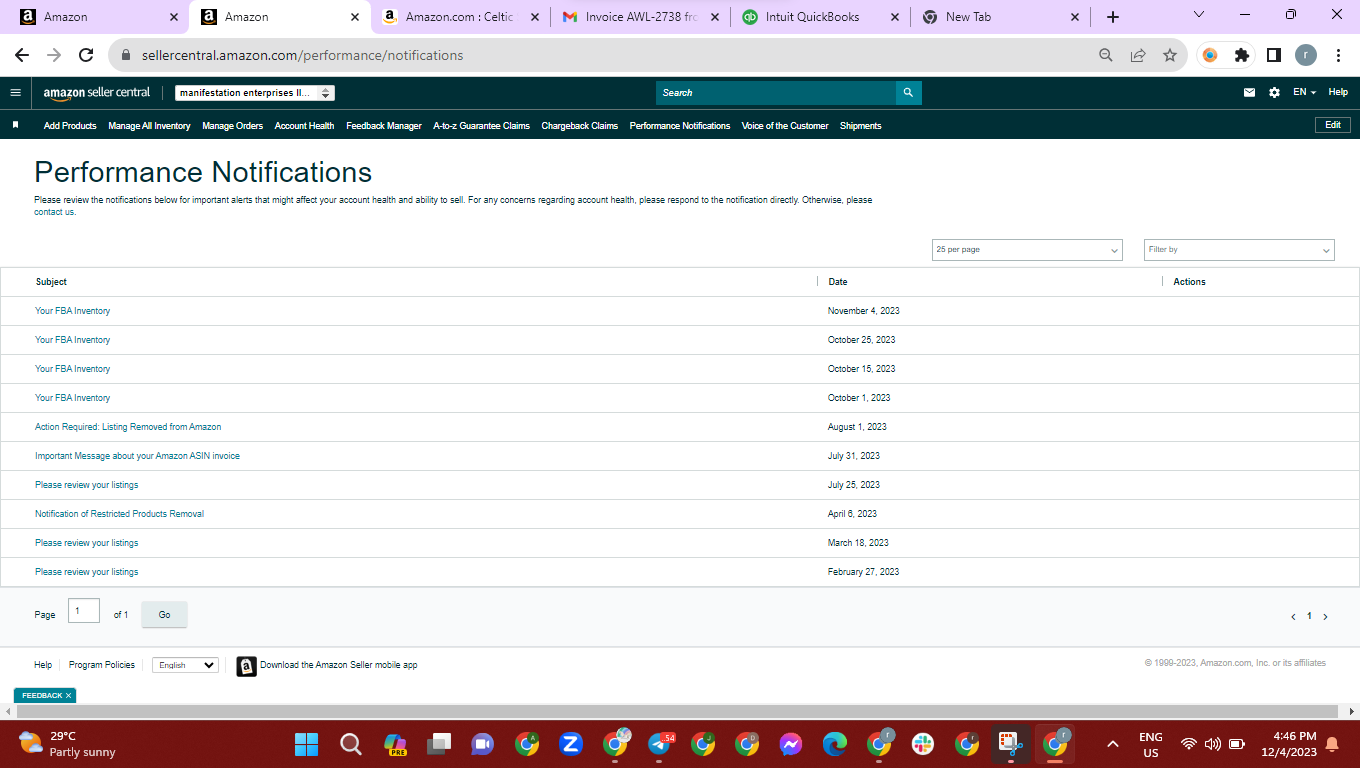The image size is (1360, 768).
Task: Switch to the Invoice AWL-2738 Gmail tab
Action: click(x=640, y=17)
